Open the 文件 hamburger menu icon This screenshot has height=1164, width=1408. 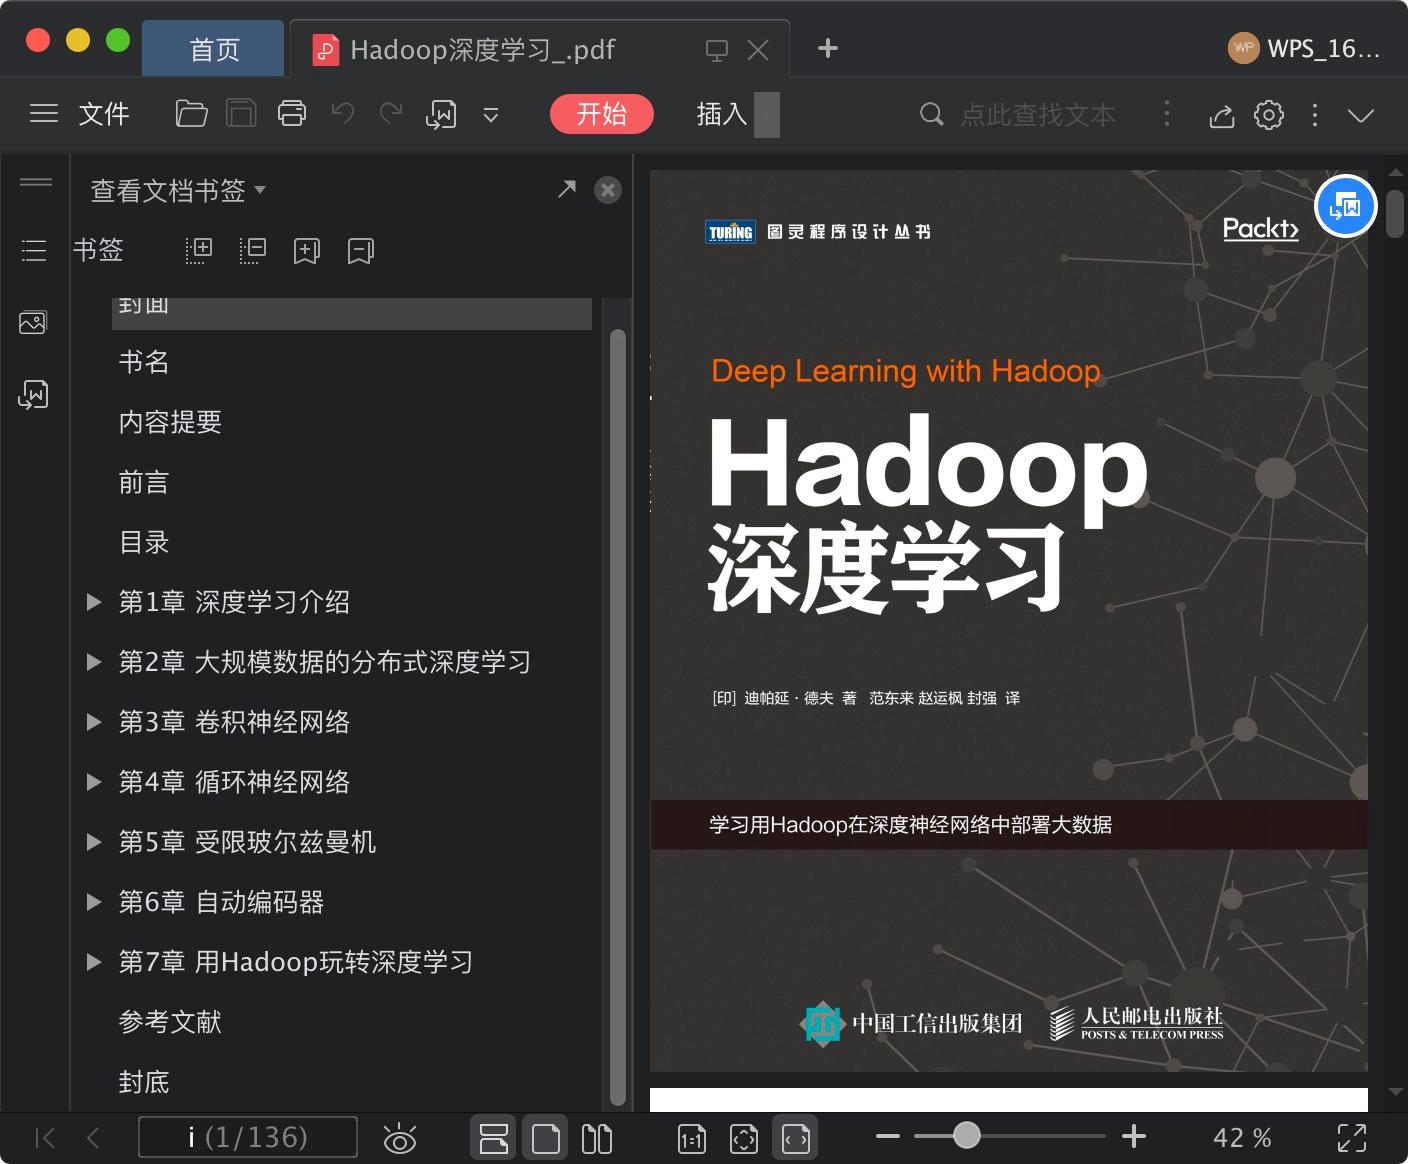pyautogui.click(x=44, y=114)
